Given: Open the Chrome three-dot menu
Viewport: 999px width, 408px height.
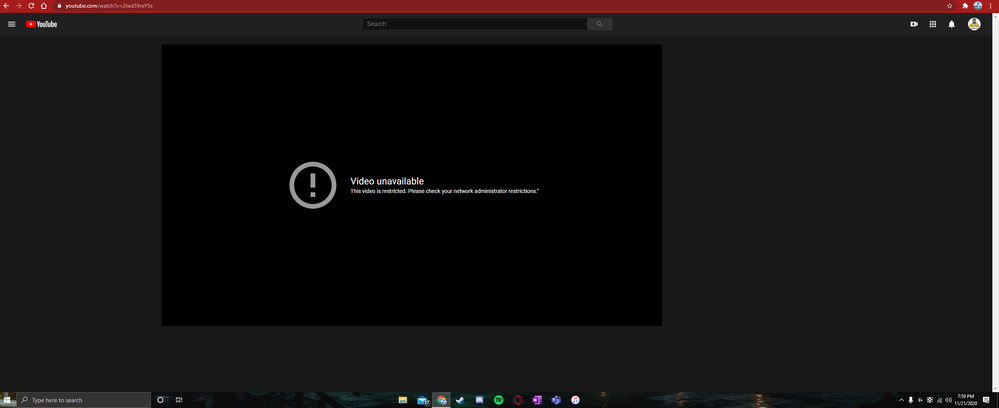Looking at the screenshot, I should coord(992,6).
